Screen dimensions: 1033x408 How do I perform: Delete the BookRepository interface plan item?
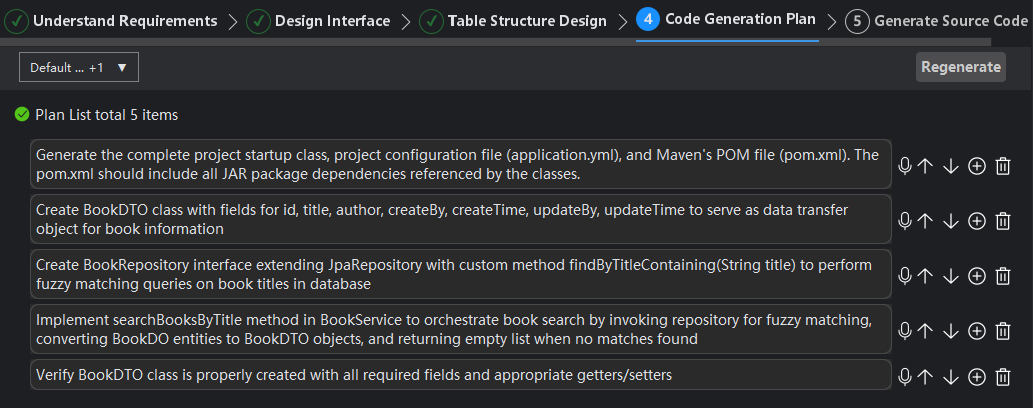click(x=1003, y=276)
